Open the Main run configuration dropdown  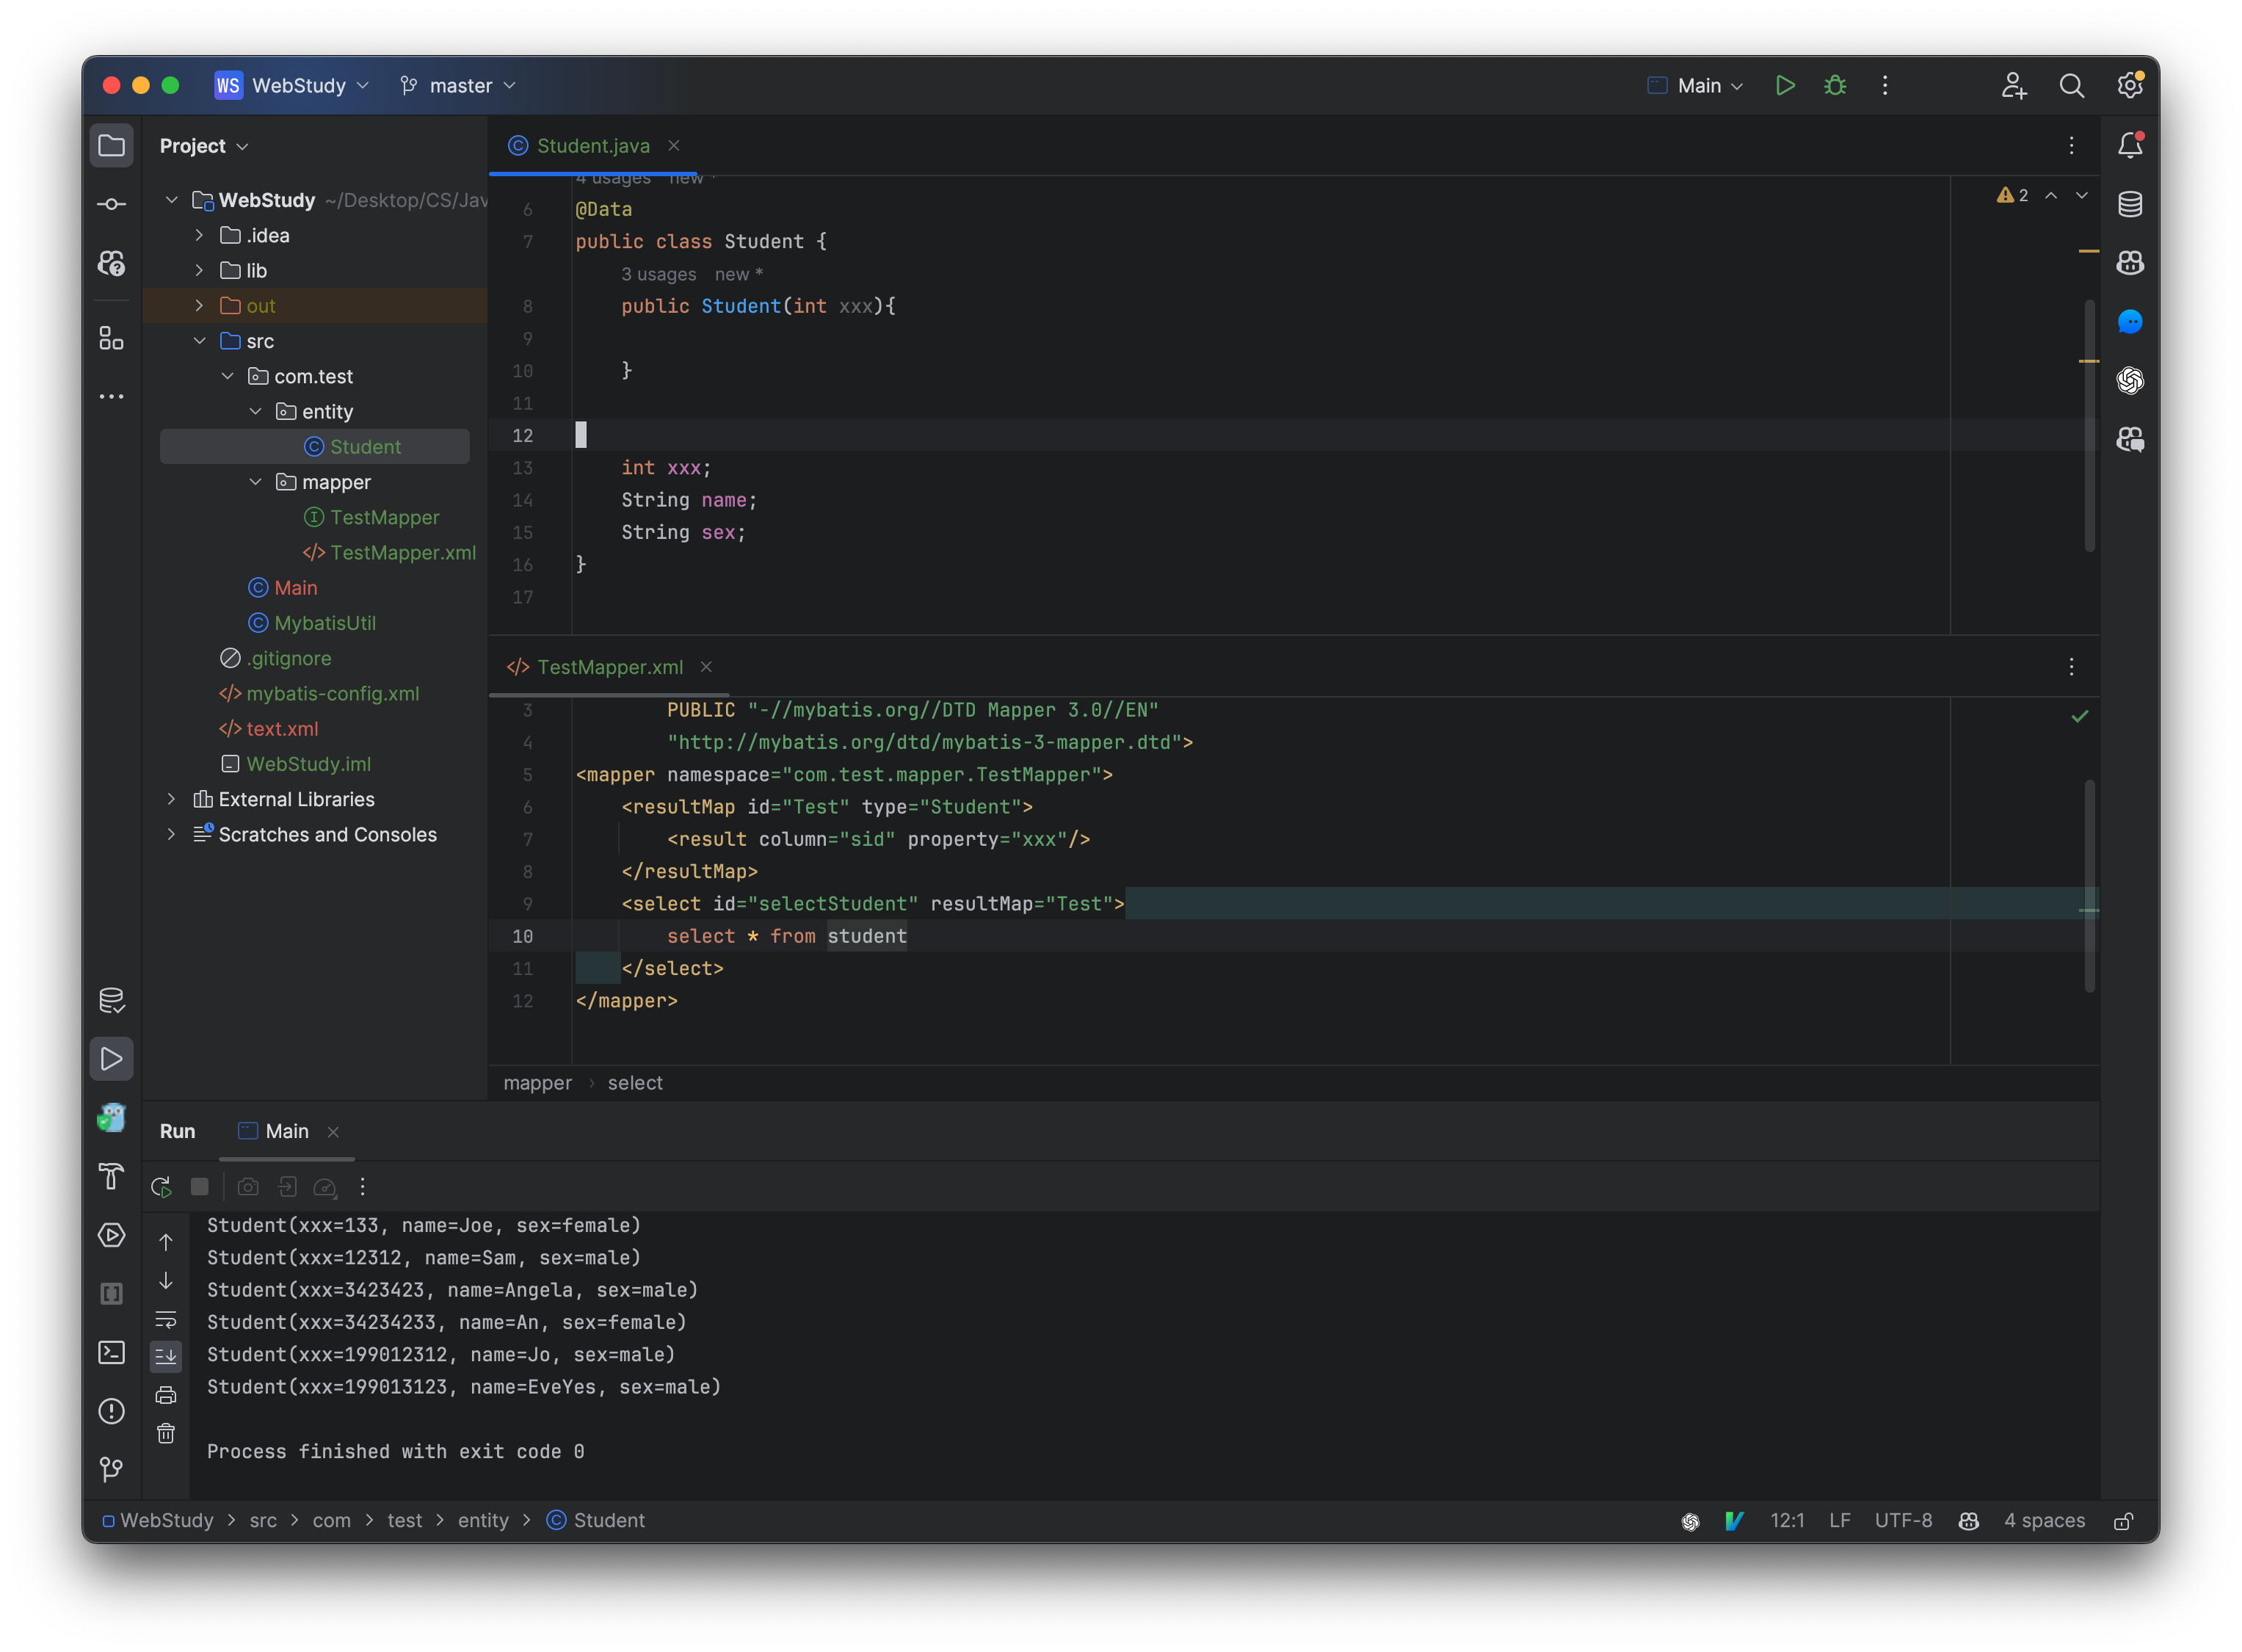pyautogui.click(x=1695, y=86)
